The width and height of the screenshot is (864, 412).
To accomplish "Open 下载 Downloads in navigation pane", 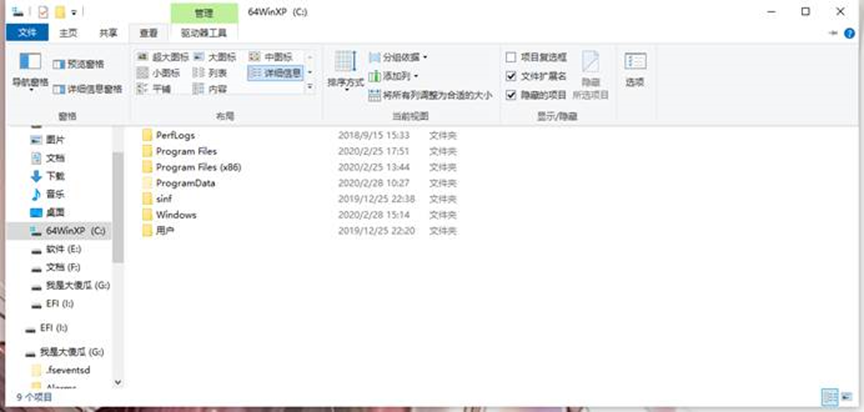I will click(x=48, y=176).
